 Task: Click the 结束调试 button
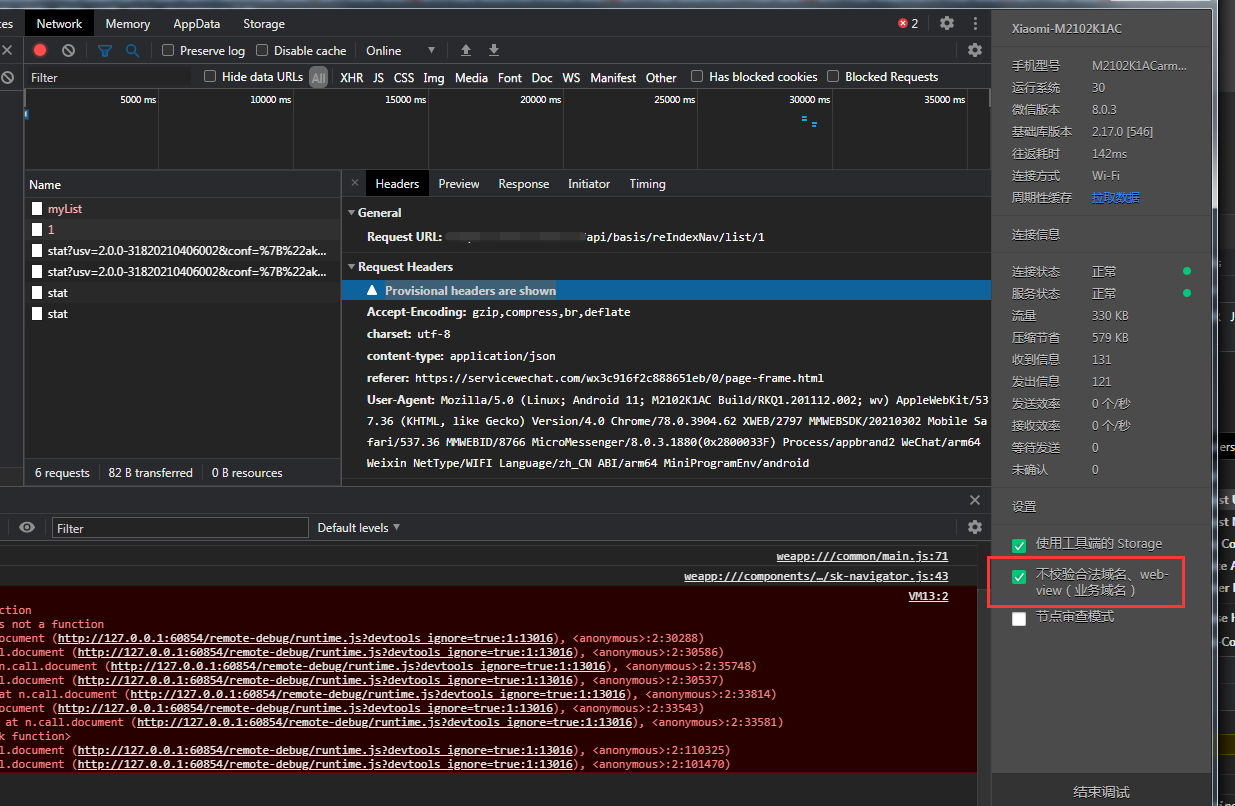pos(1102,792)
